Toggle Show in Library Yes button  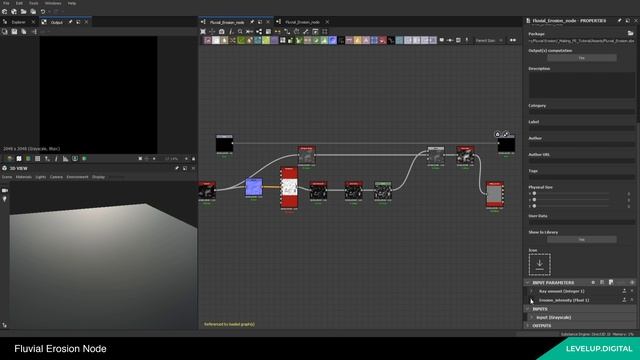tap(582, 240)
